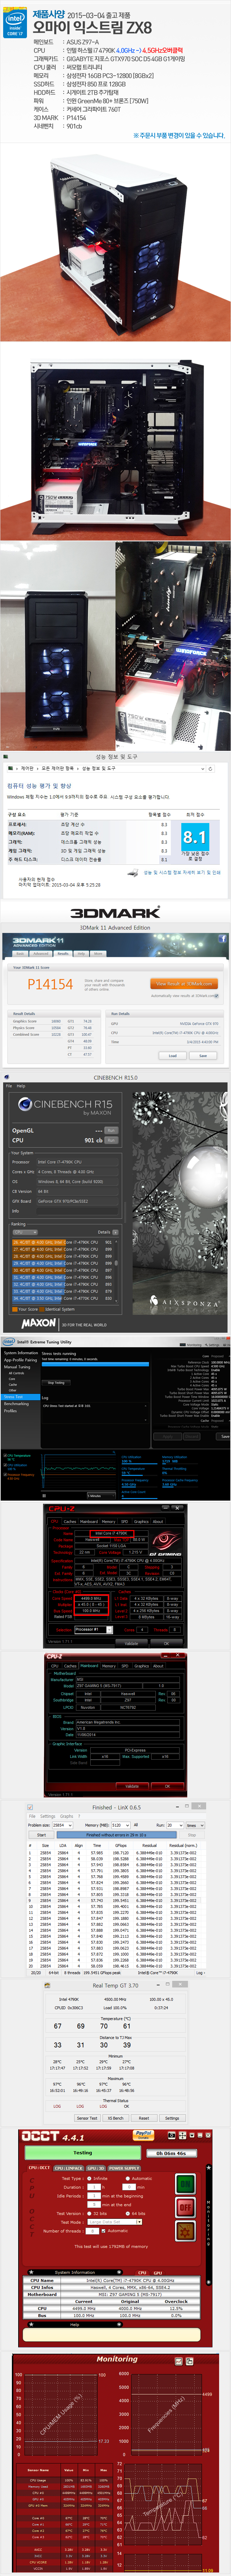
Task: Click the Save button in 3DMark 11
Action: [x=203, y=1056]
